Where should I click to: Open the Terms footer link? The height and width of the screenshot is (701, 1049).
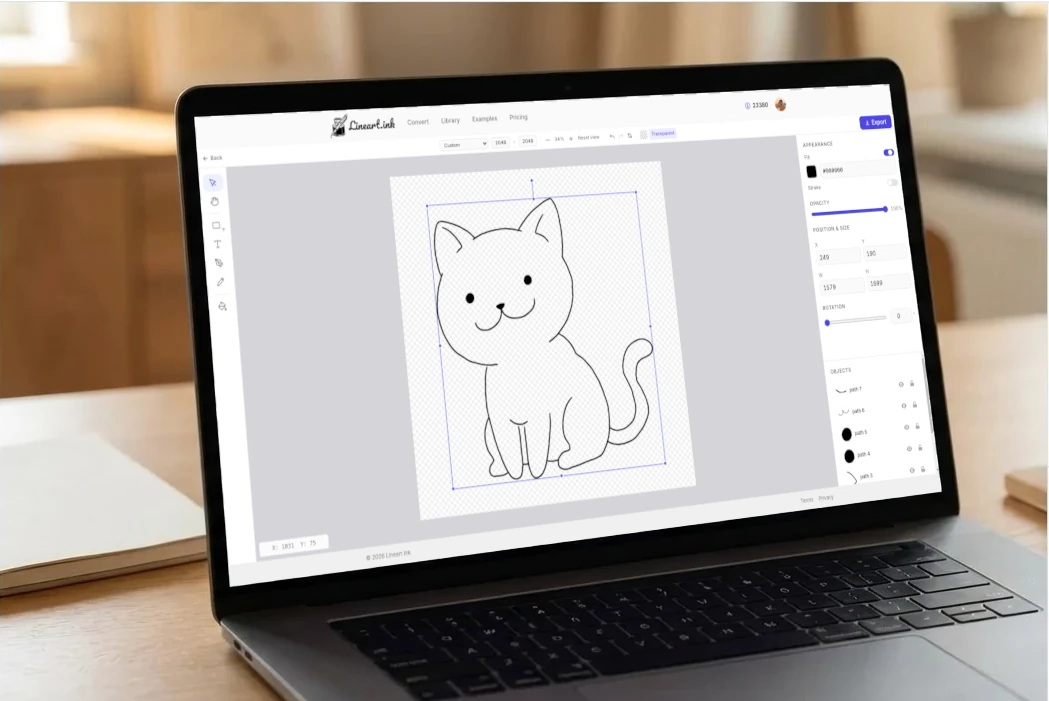click(807, 500)
